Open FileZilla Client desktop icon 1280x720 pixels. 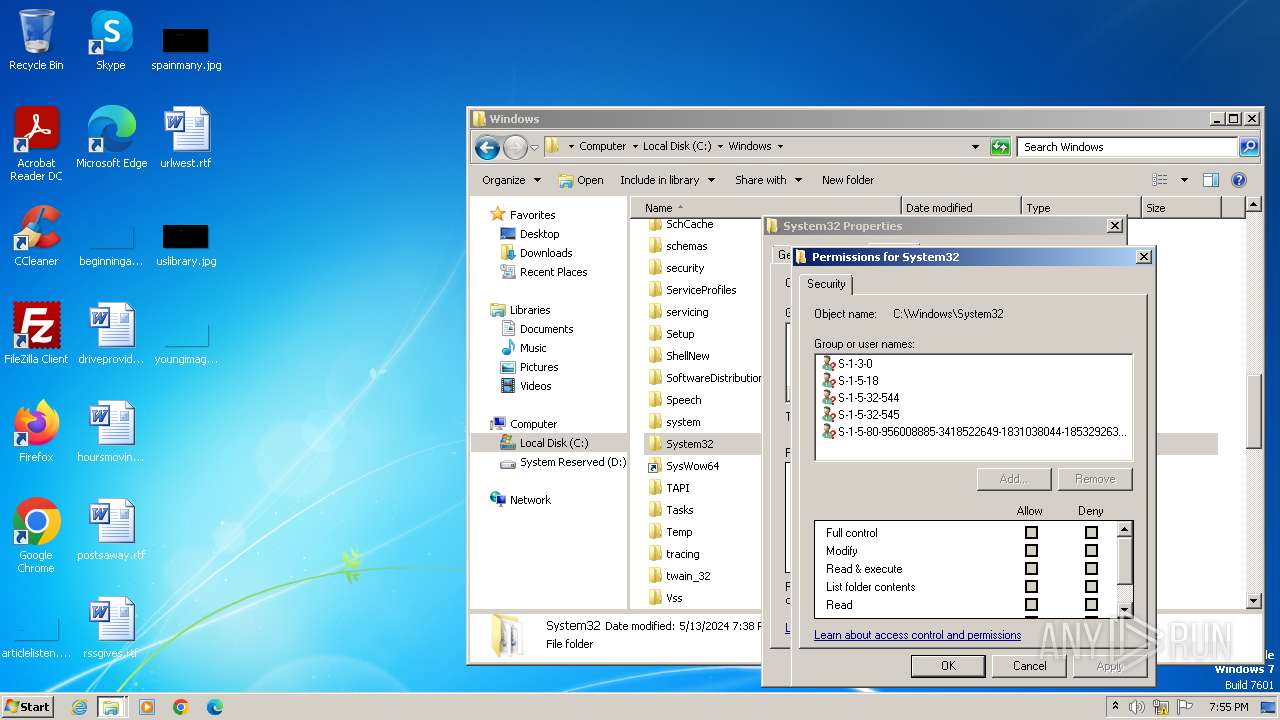(36, 326)
